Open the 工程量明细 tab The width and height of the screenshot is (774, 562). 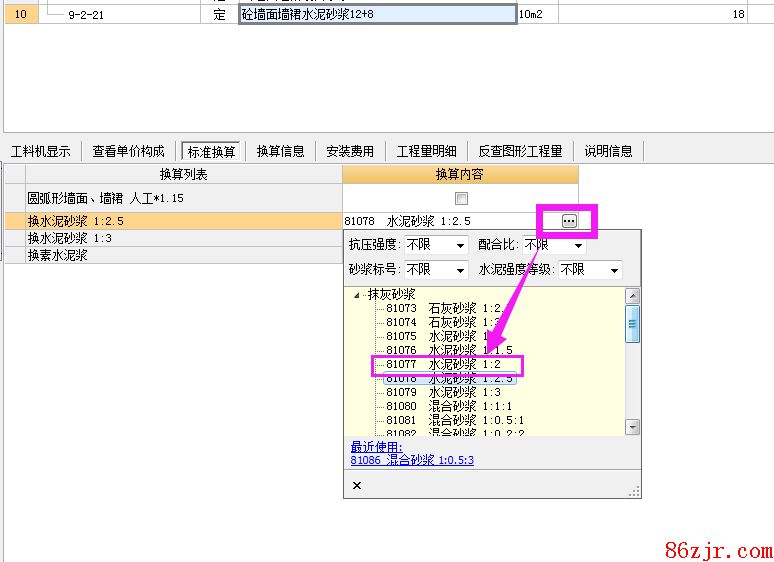coord(426,151)
